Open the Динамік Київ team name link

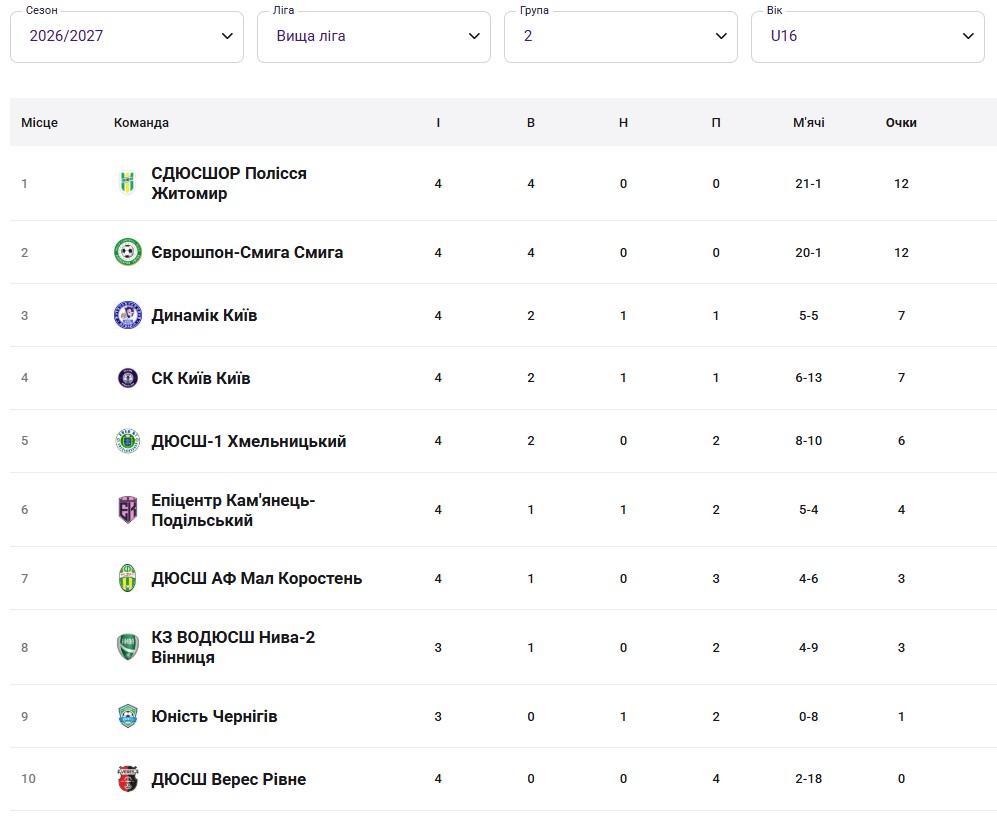tap(204, 315)
